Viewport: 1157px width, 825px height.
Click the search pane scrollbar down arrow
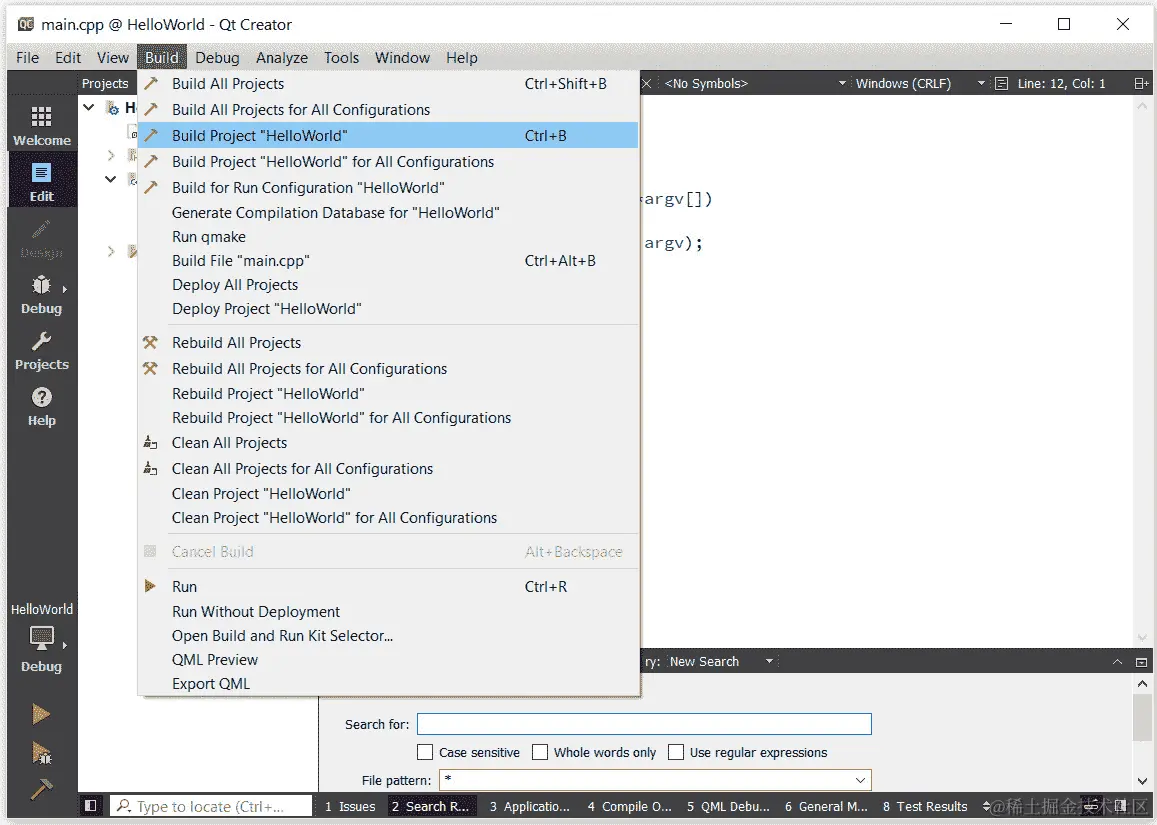point(1142,781)
